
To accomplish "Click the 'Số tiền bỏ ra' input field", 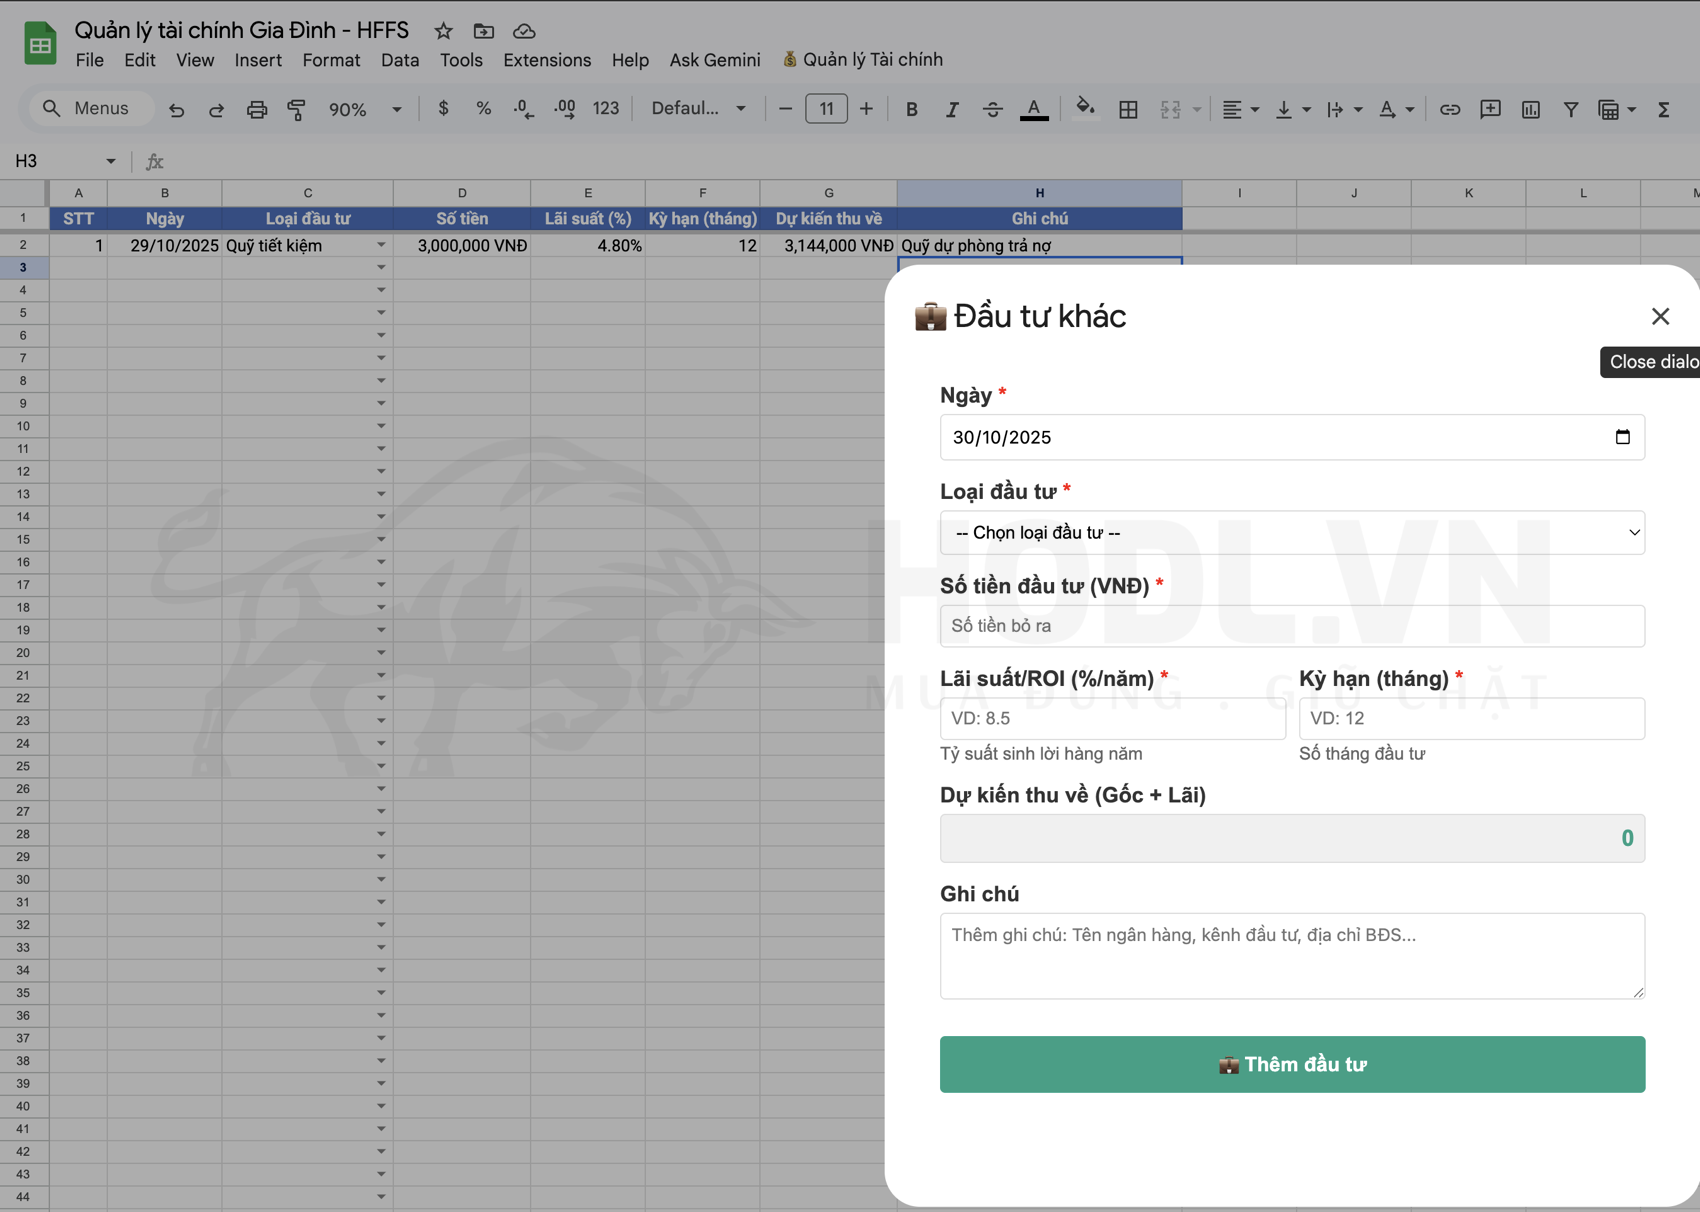I will [x=1291, y=625].
